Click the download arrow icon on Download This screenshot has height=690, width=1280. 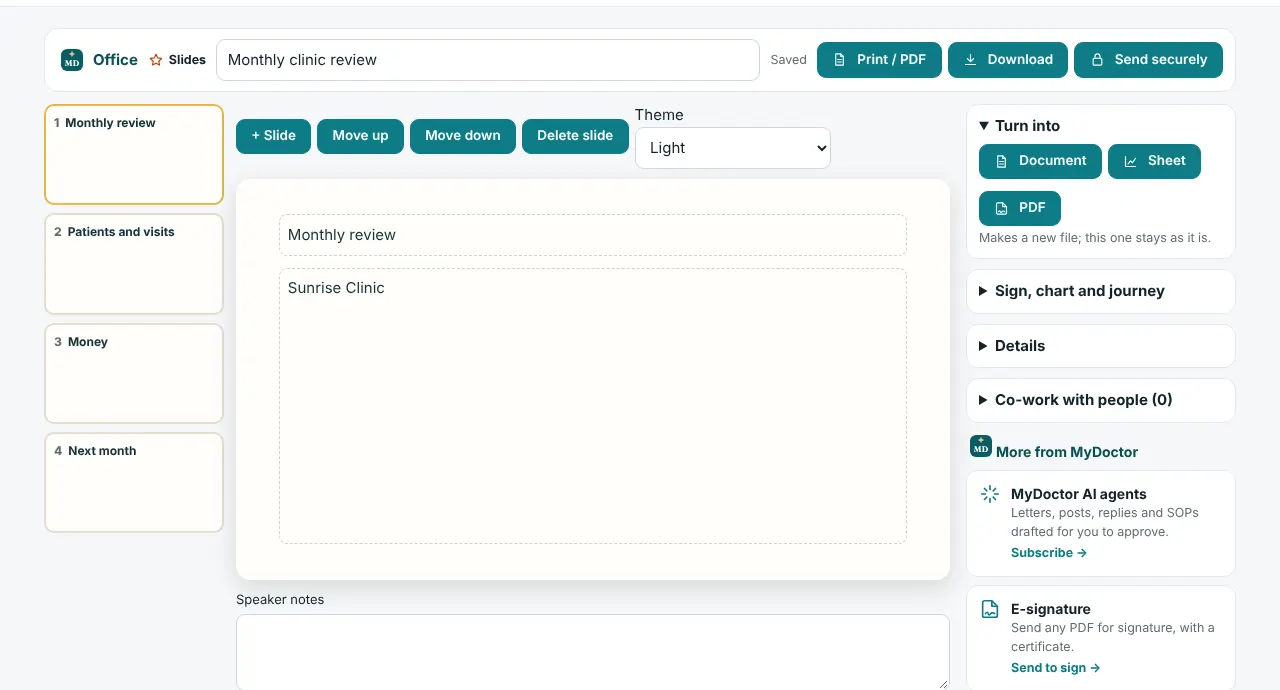970,60
